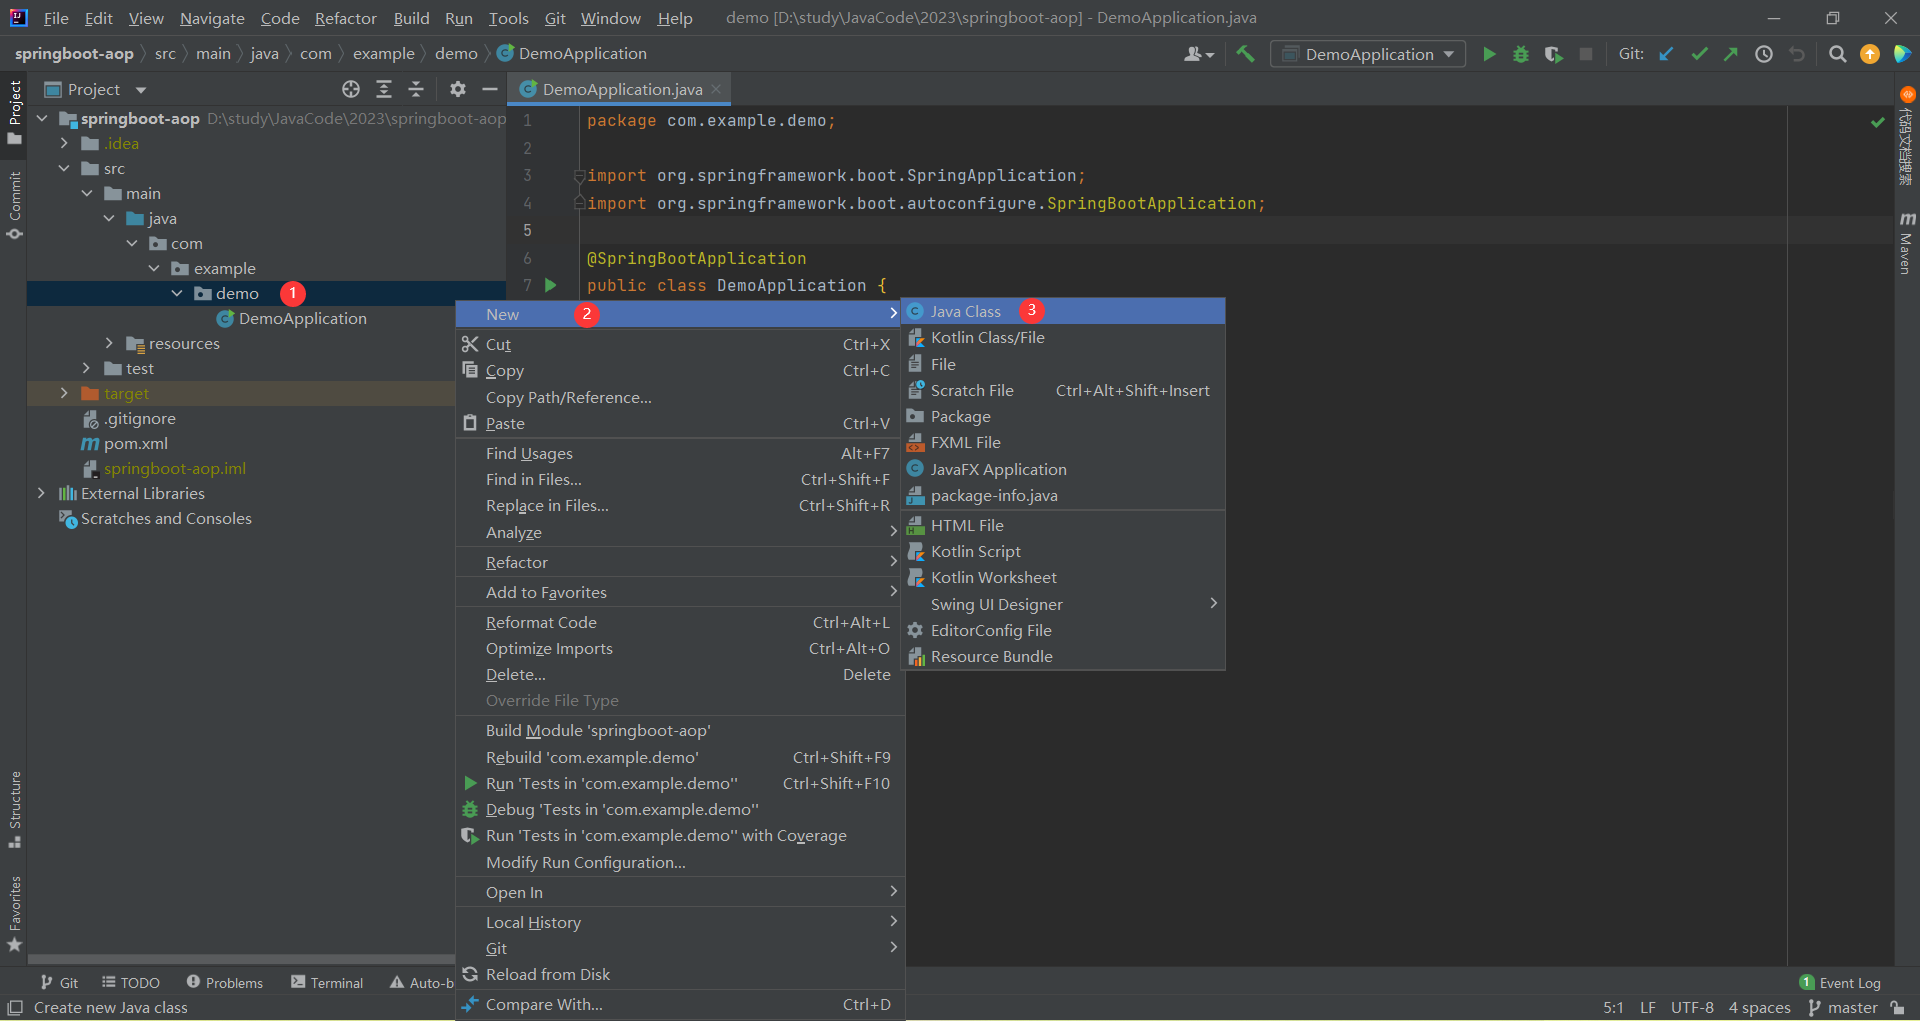Screen dimensions: 1920x1021
Task: Open Project panel settings gear
Action: 458,89
